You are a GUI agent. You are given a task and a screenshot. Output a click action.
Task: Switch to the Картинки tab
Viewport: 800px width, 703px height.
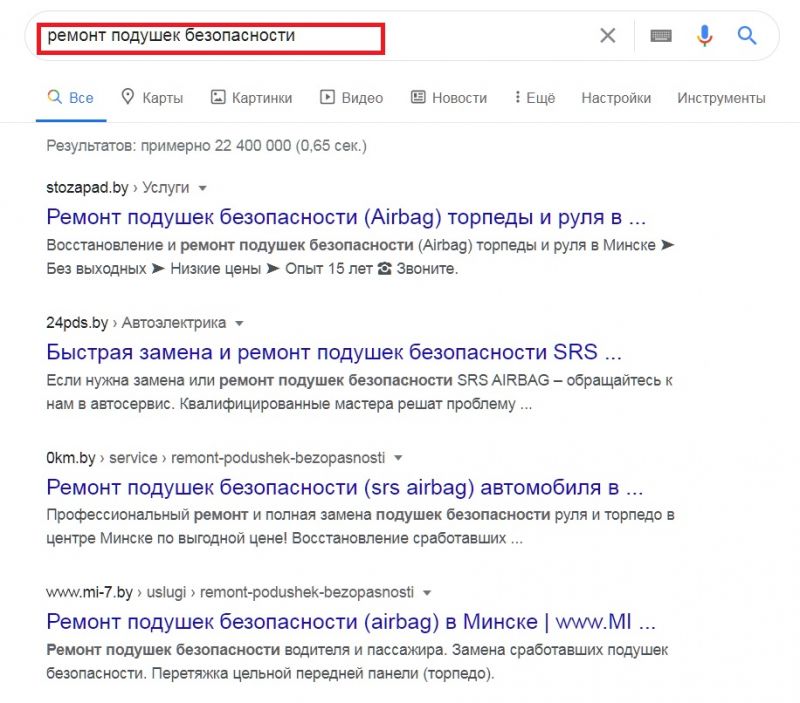251,98
